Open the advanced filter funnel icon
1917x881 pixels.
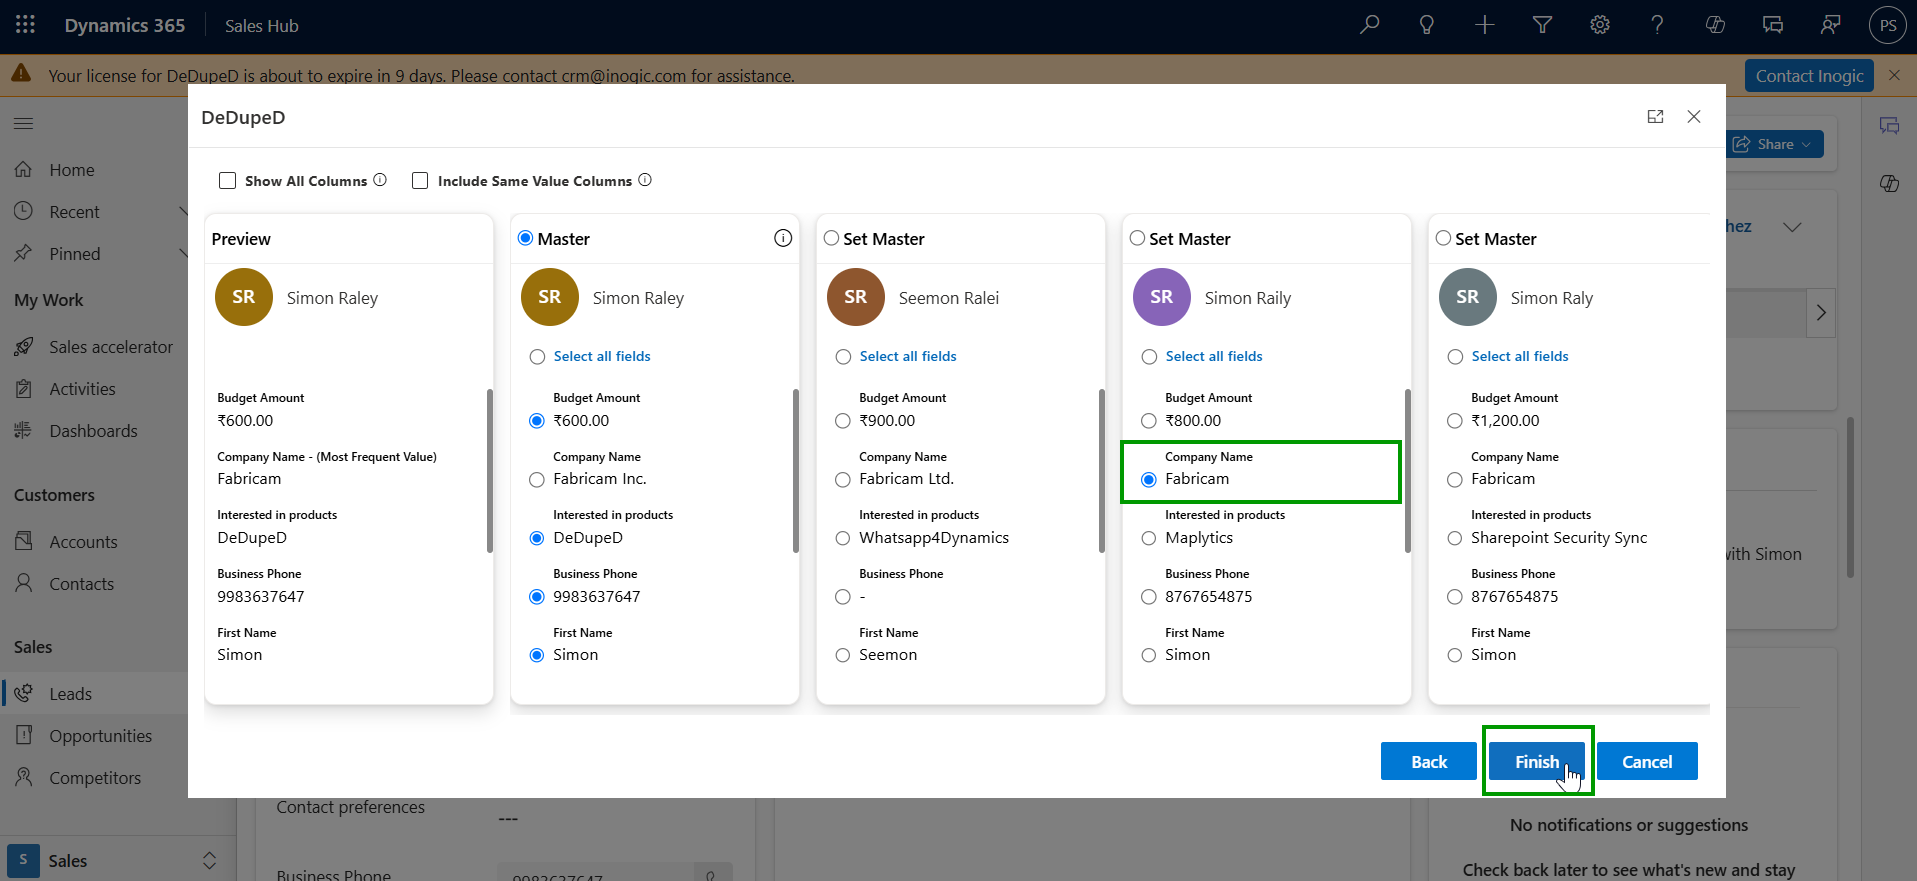point(1542,25)
